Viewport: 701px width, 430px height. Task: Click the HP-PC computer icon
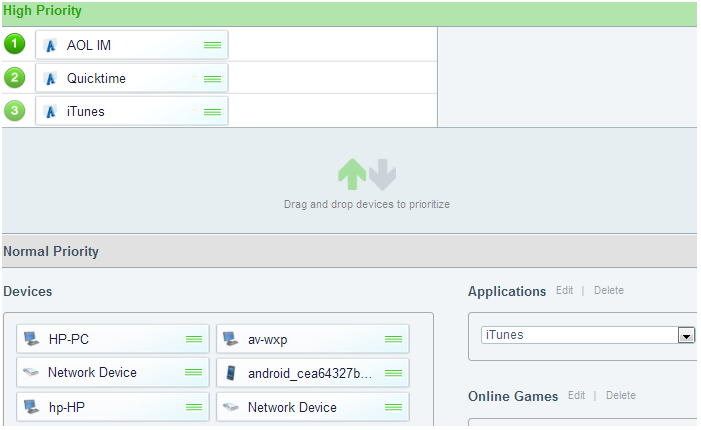tap(32, 339)
